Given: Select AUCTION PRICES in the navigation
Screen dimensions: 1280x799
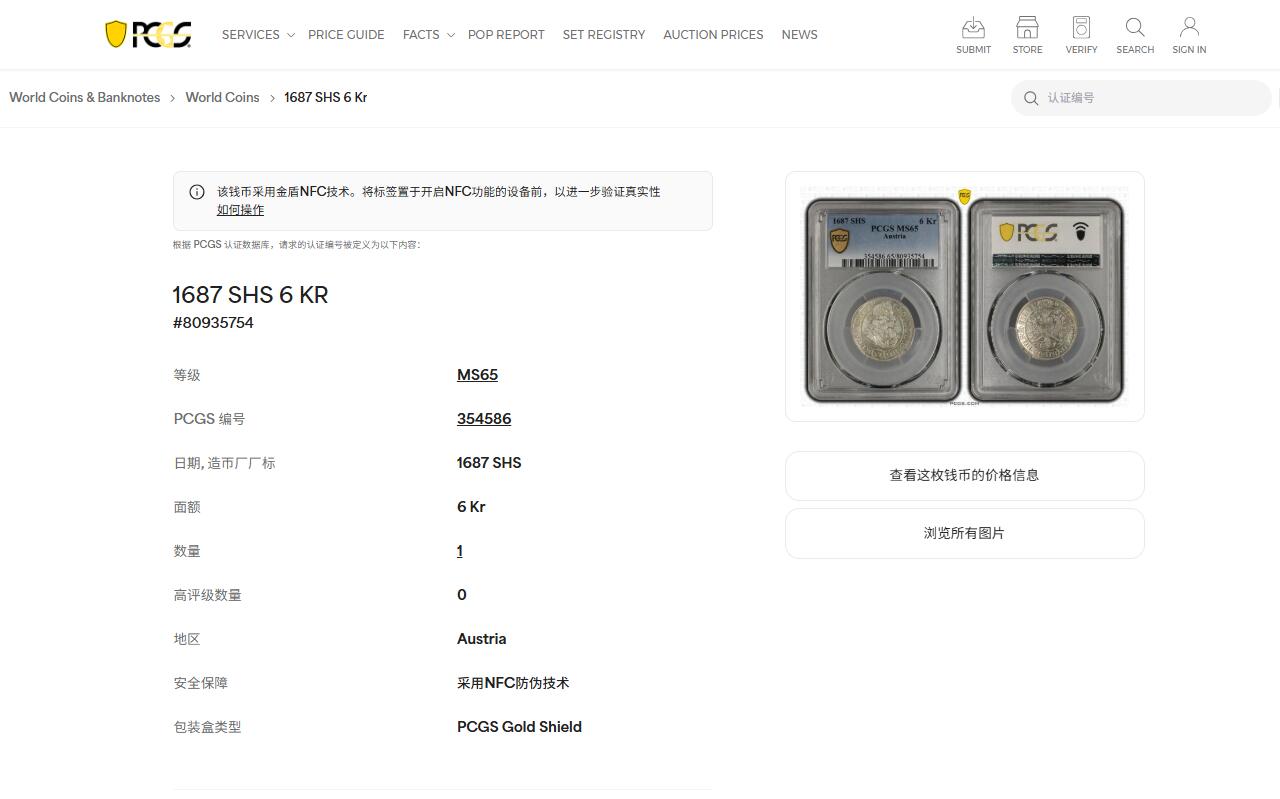Looking at the screenshot, I should (713, 34).
